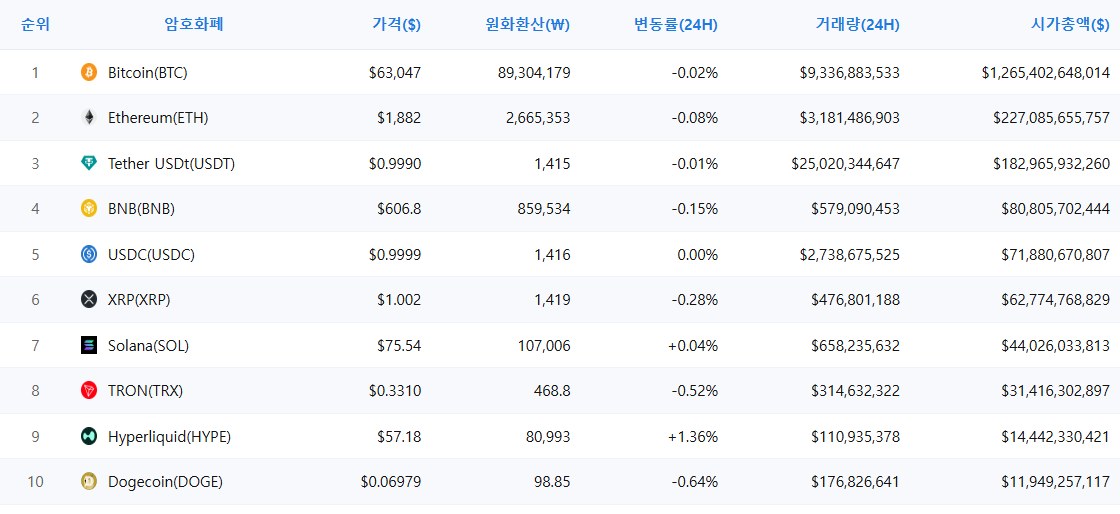
Task: Click Dogecoin's -0.64% change value
Action: tap(695, 483)
